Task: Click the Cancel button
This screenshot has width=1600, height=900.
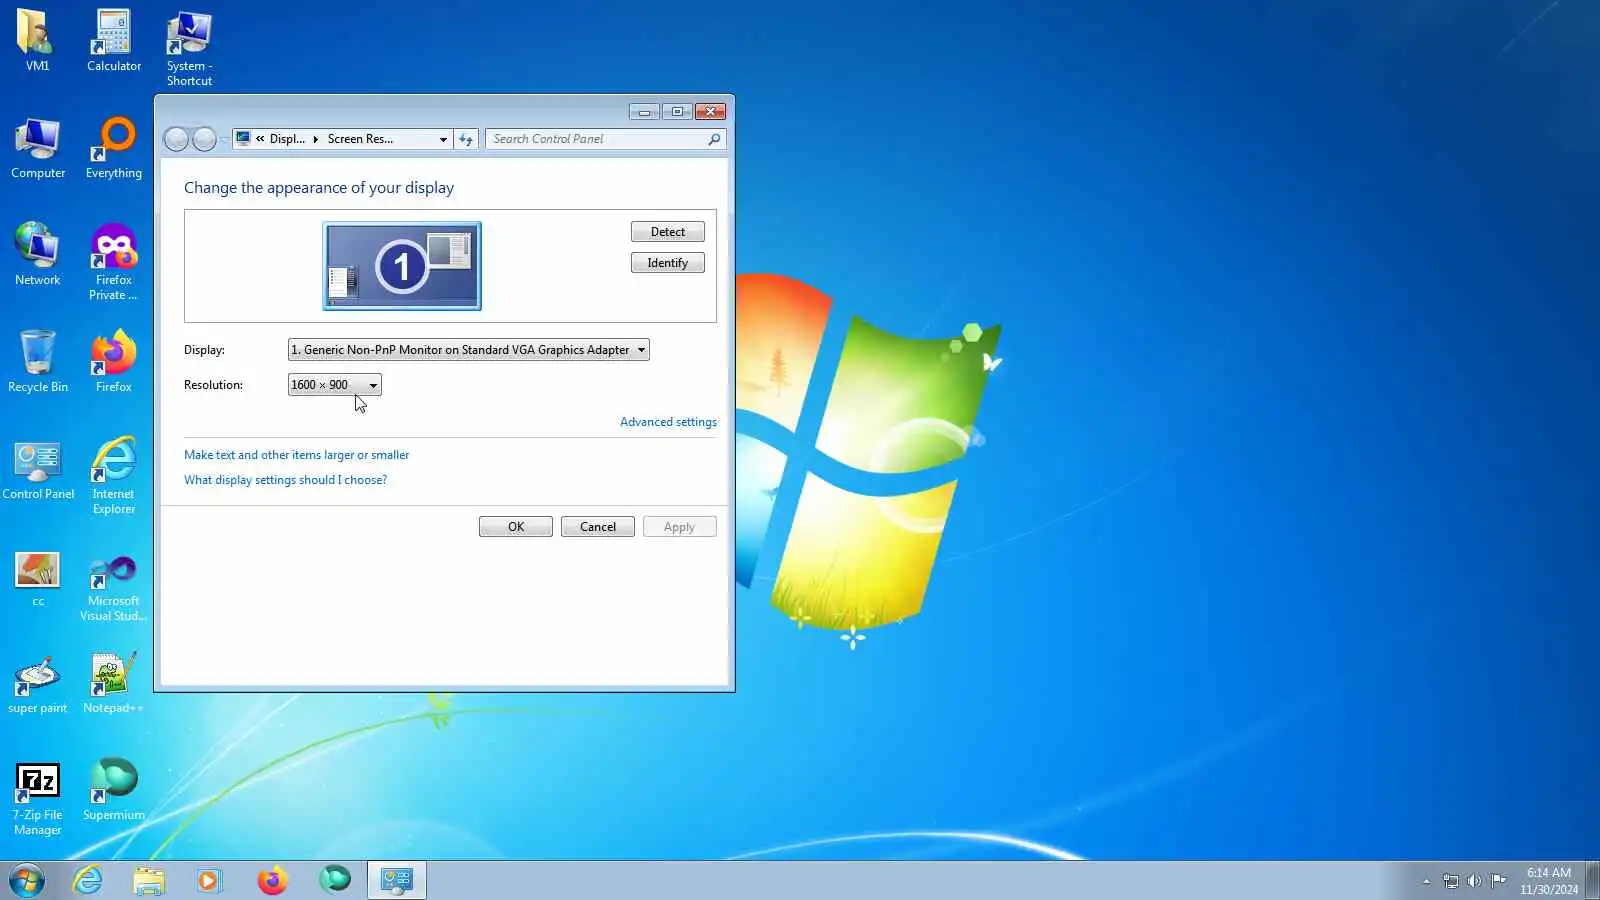Action: click(x=598, y=527)
